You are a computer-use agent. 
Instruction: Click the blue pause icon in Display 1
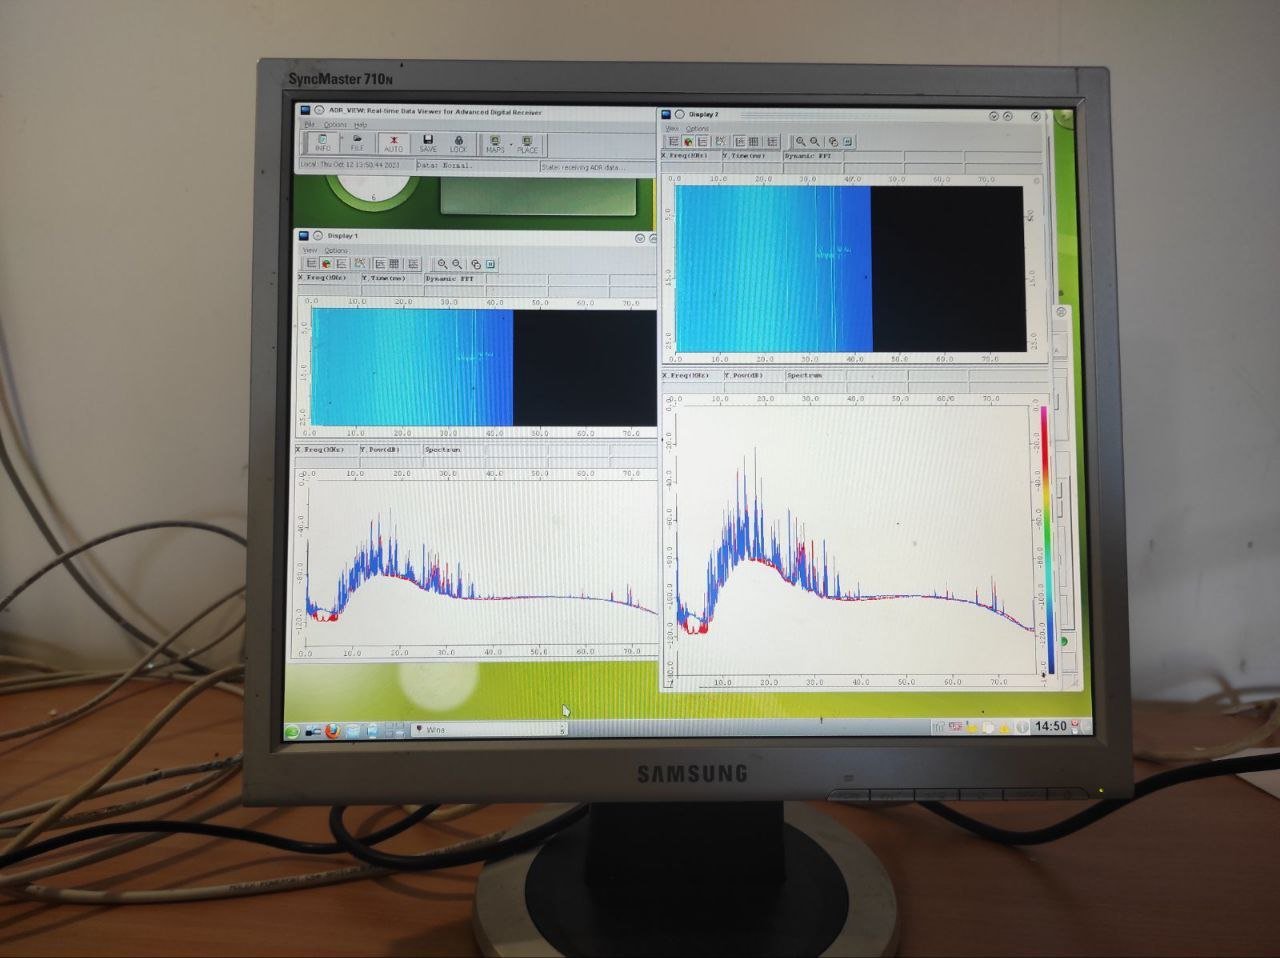(490, 264)
